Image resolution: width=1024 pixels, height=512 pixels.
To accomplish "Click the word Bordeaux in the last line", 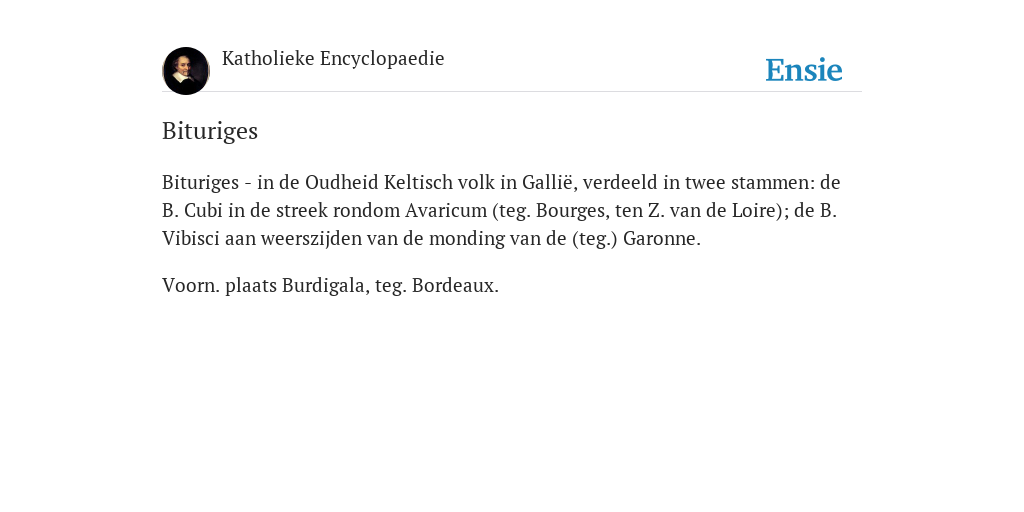I will coord(453,286).
